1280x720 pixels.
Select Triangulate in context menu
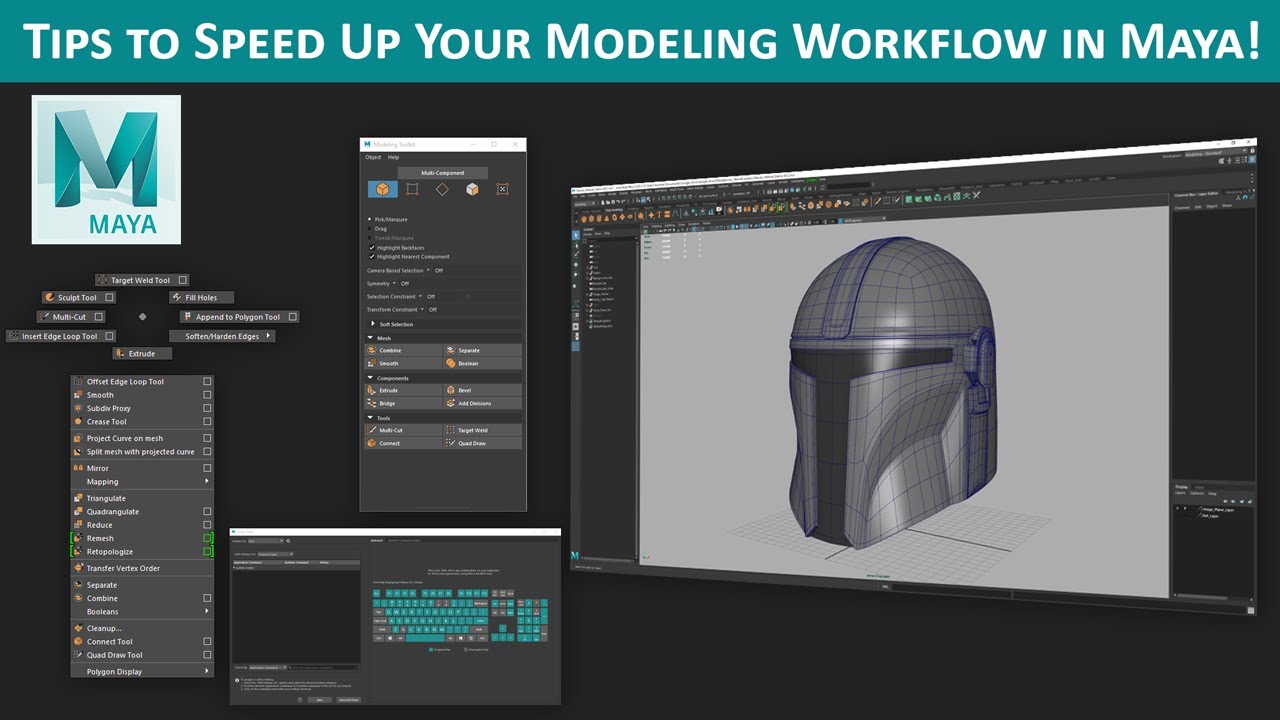142,498
